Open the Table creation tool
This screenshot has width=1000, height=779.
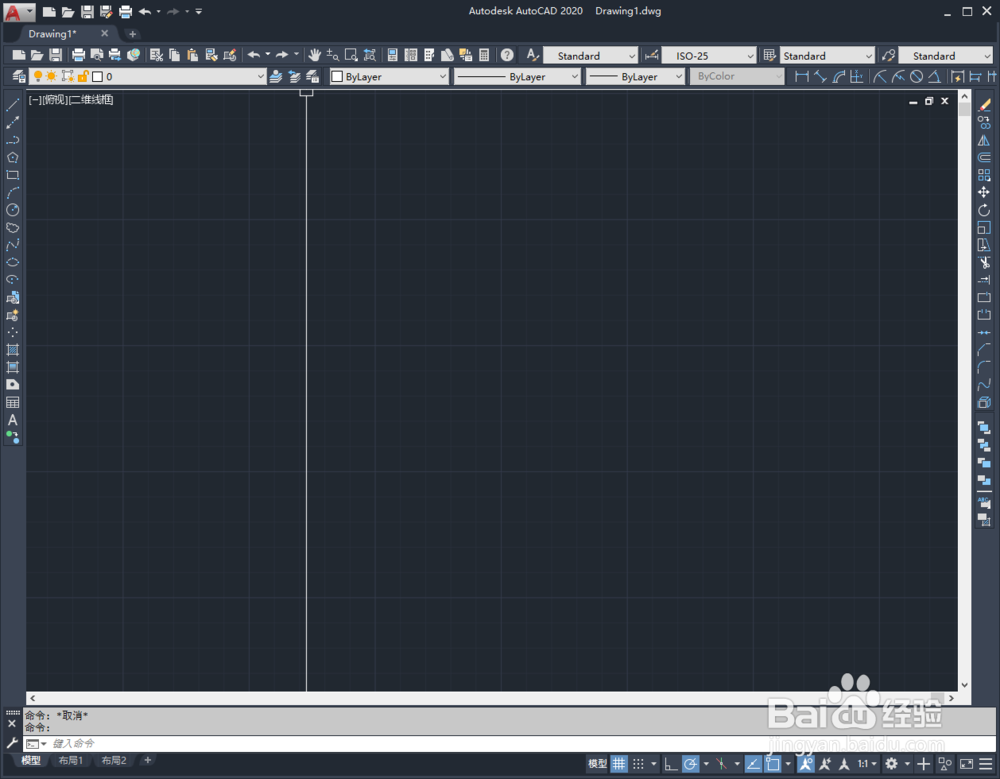[12, 400]
